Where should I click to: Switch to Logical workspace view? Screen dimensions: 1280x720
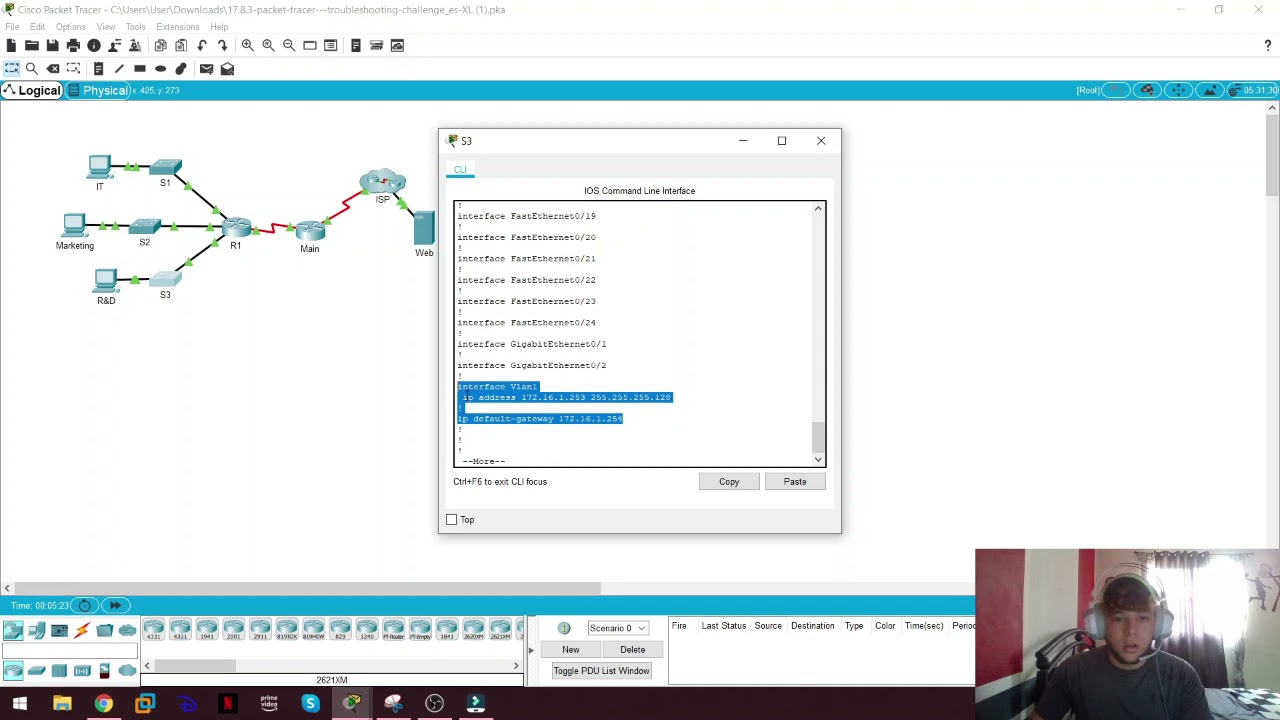(31, 91)
